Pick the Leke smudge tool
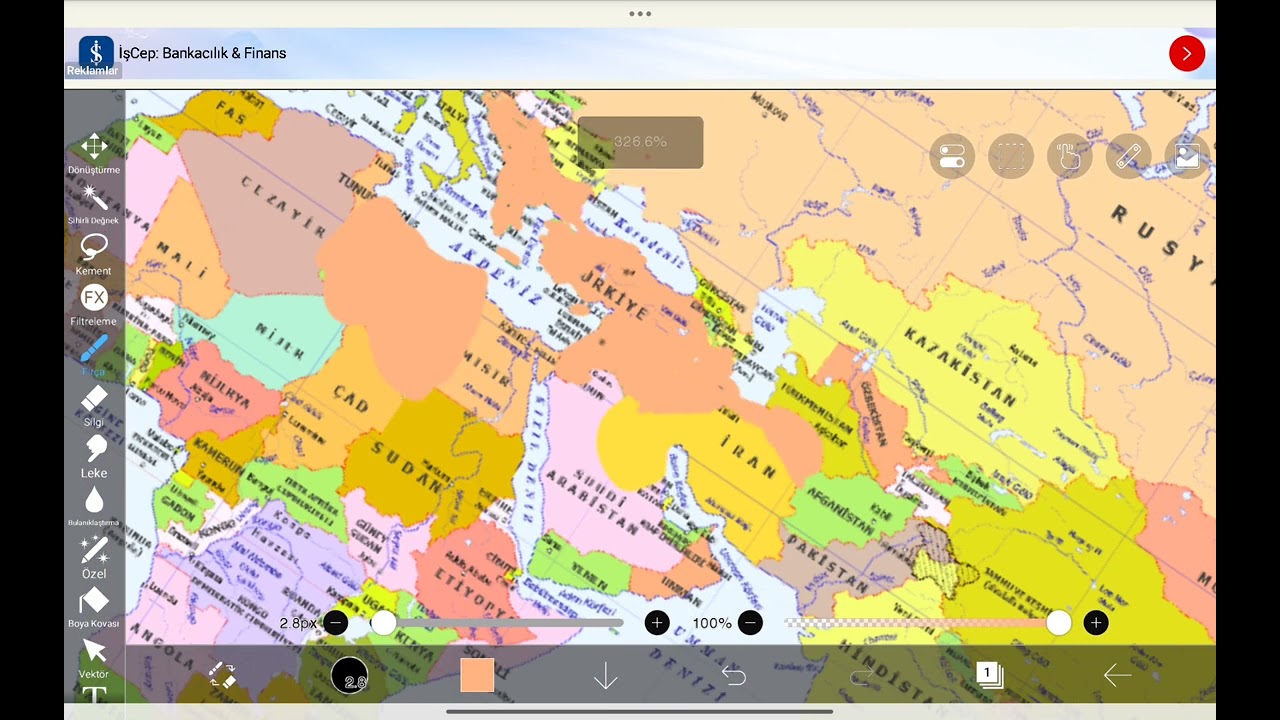Viewport: 1280px width, 720px height. click(94, 456)
